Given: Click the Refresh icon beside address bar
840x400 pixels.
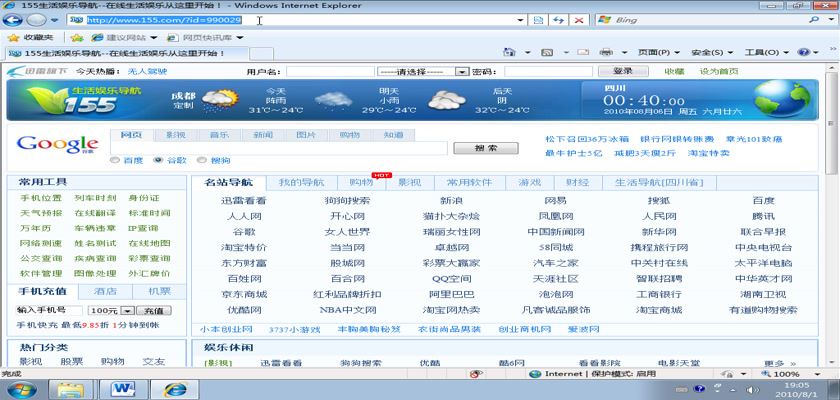Looking at the screenshot, I should point(559,19).
